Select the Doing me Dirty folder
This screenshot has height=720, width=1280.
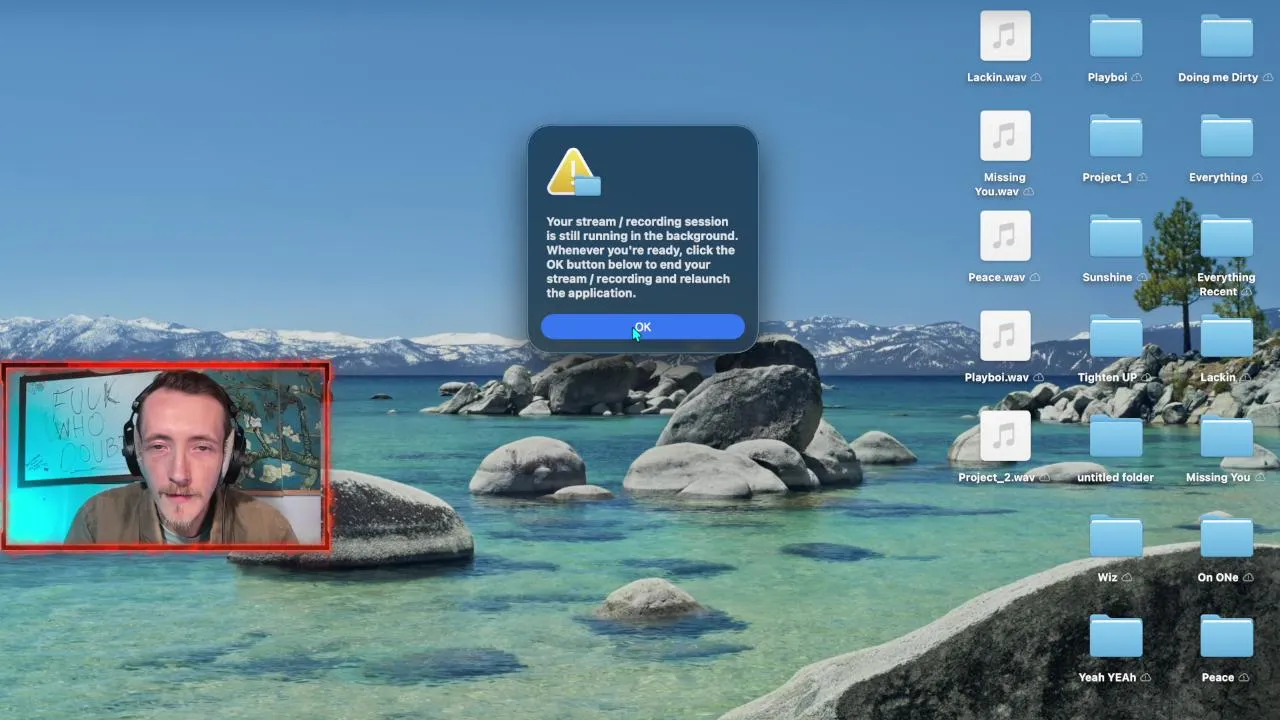point(1226,36)
